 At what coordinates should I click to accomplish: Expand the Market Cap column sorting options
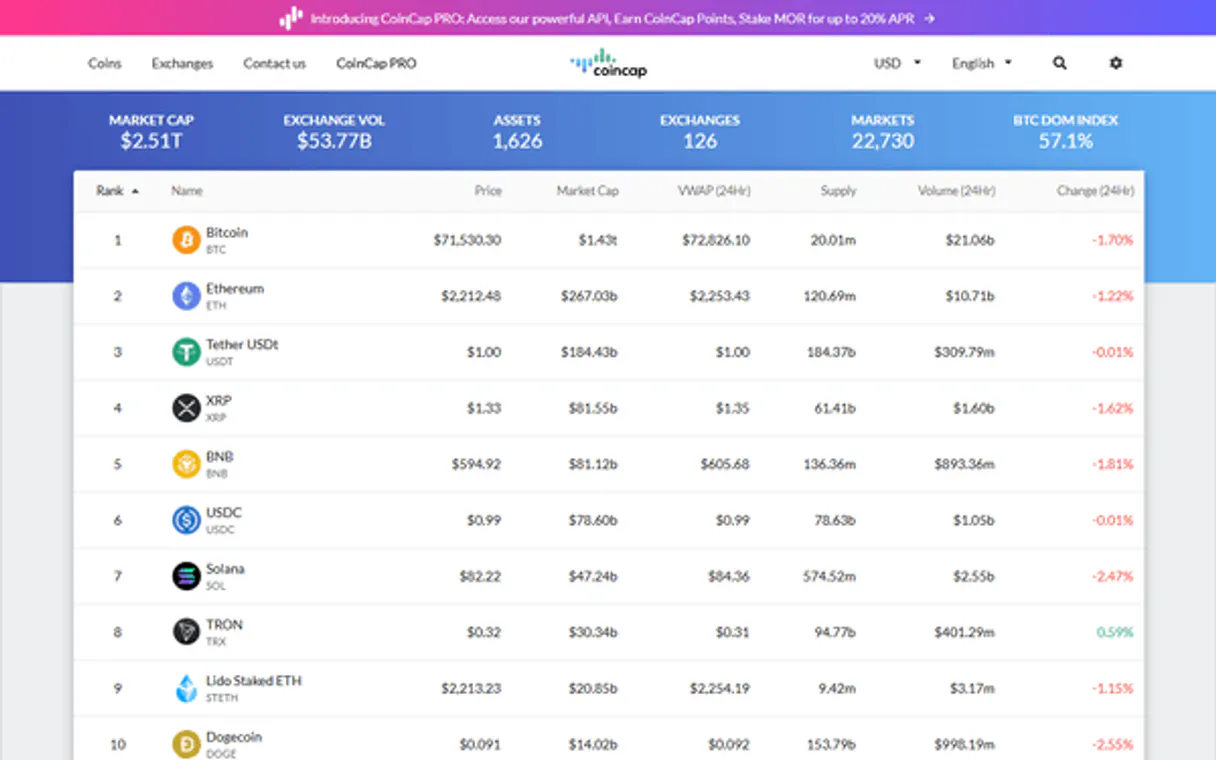click(588, 190)
